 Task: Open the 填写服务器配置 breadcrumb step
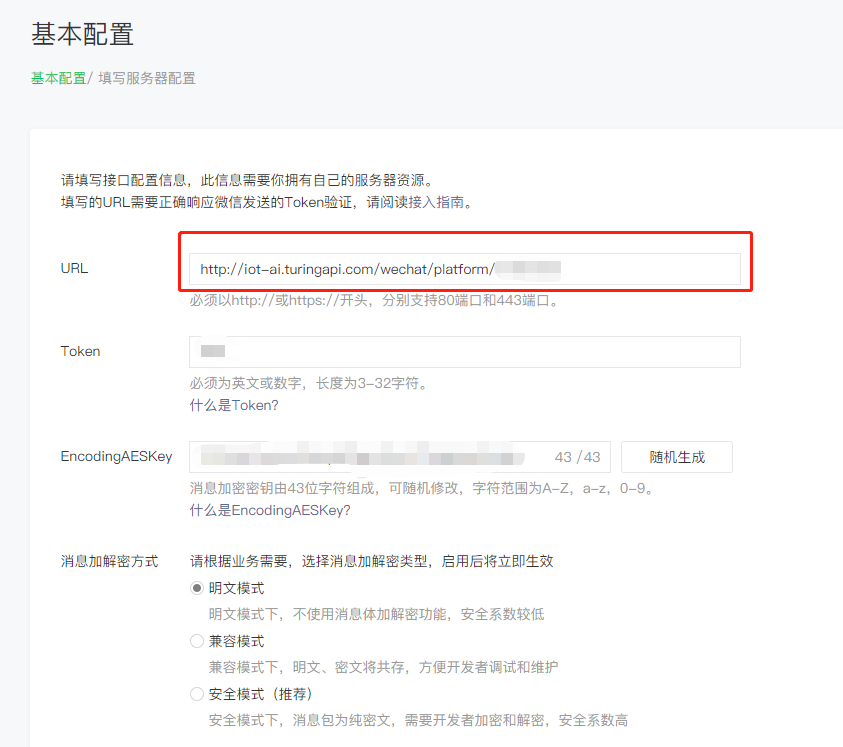(145, 76)
